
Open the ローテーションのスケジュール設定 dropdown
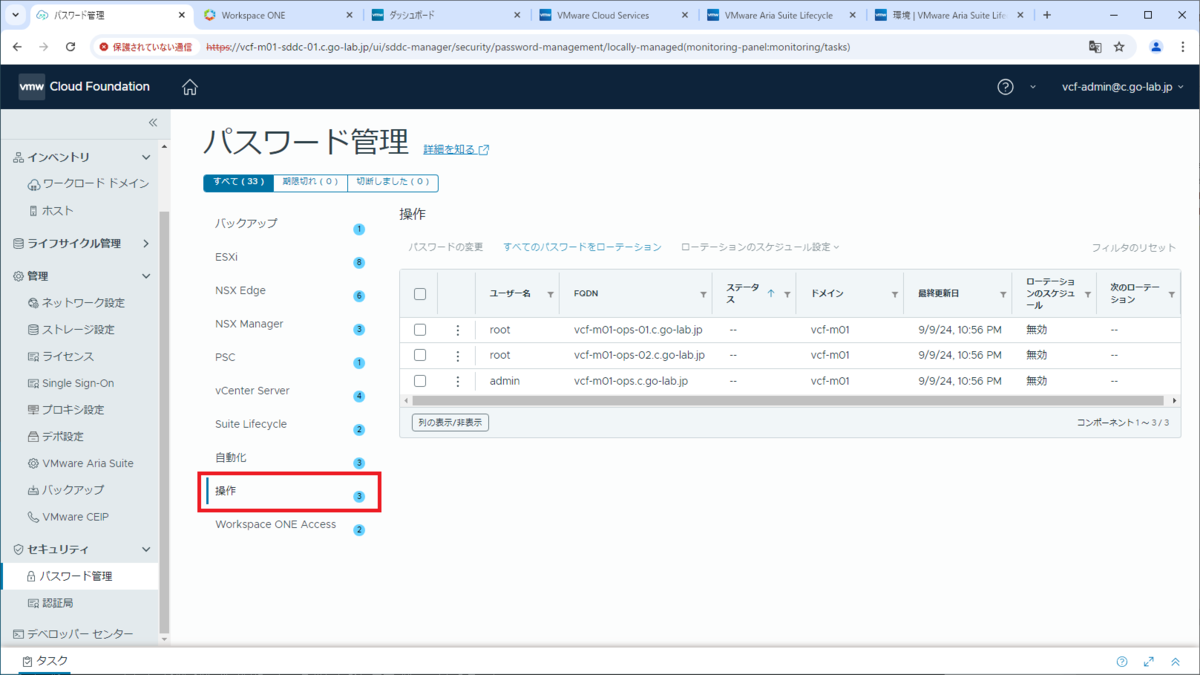pyautogui.click(x=760, y=247)
